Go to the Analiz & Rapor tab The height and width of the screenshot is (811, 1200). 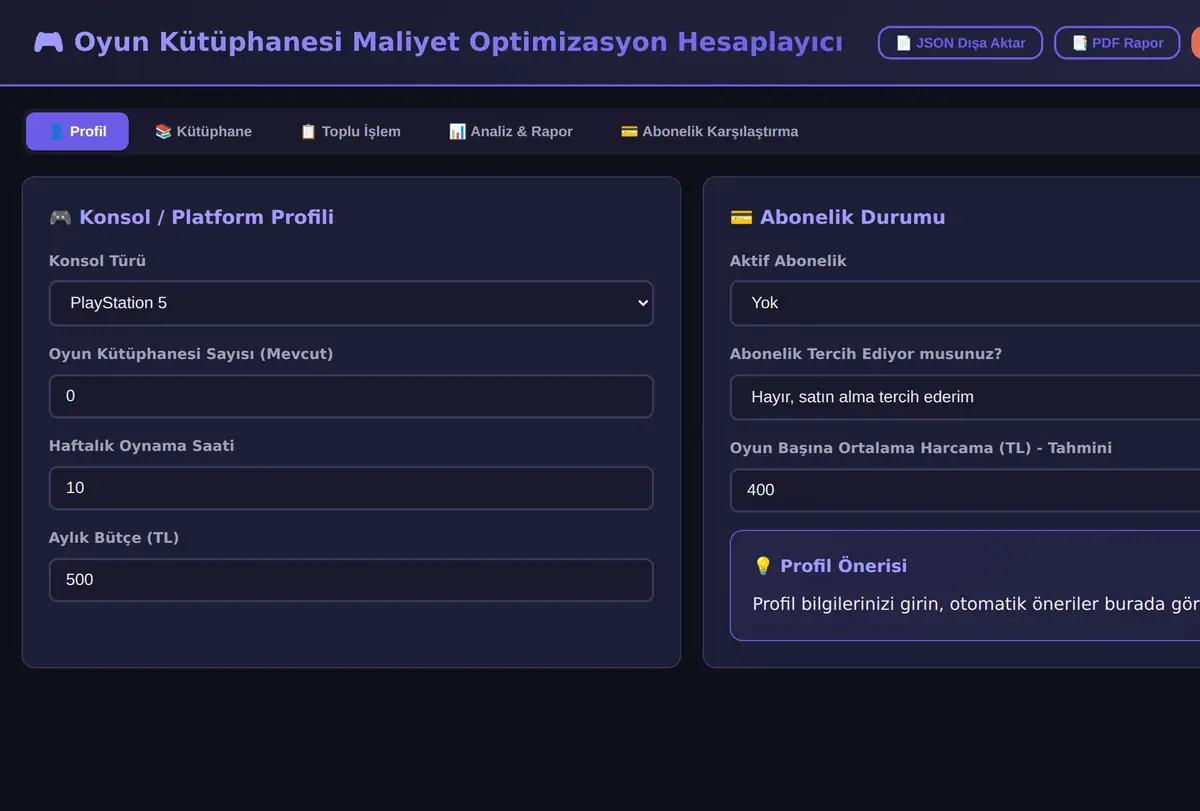510,131
